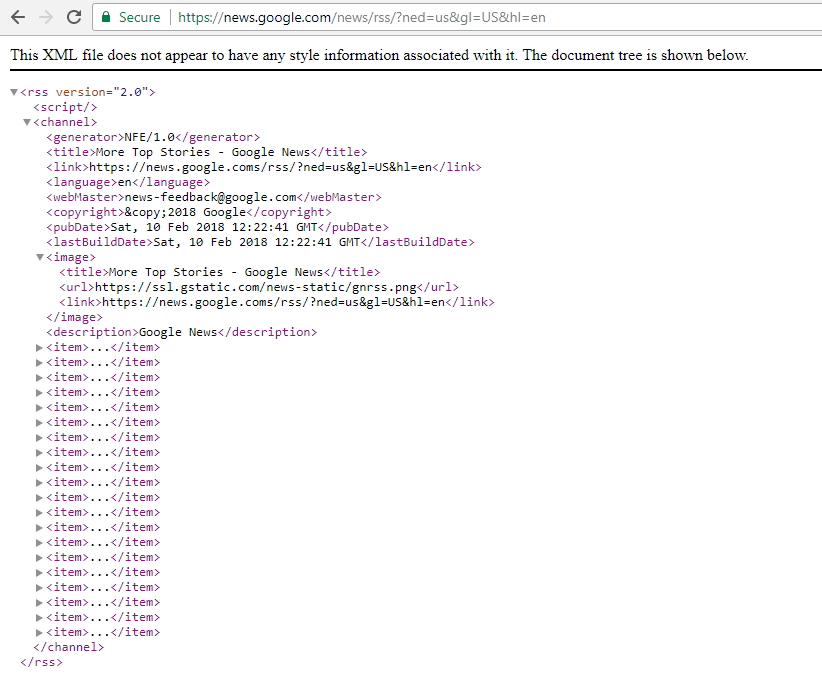The image size is (822, 685).
Task: Focus the news.google.com URL field
Action: point(362,17)
